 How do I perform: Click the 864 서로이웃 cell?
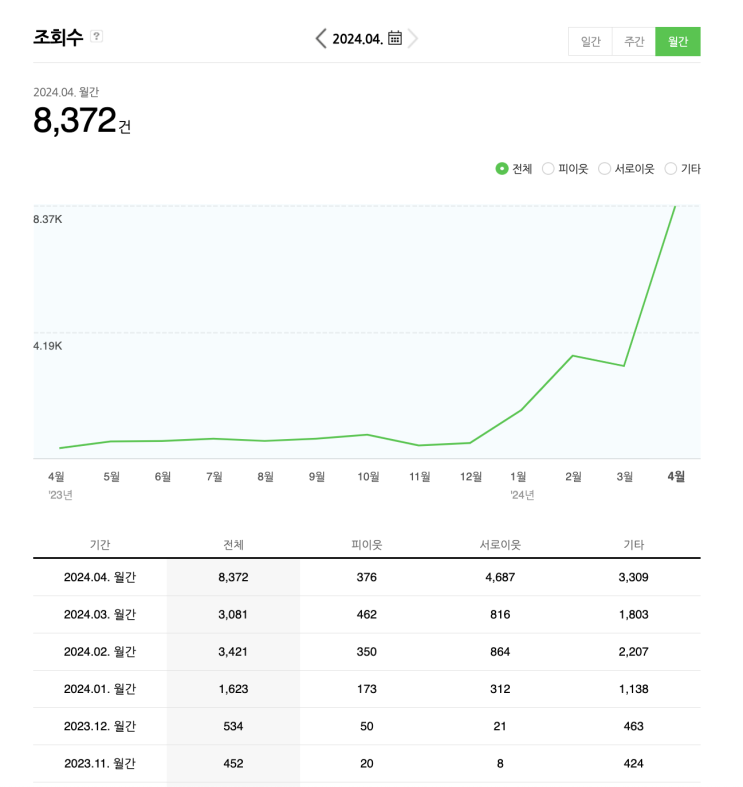click(x=500, y=651)
